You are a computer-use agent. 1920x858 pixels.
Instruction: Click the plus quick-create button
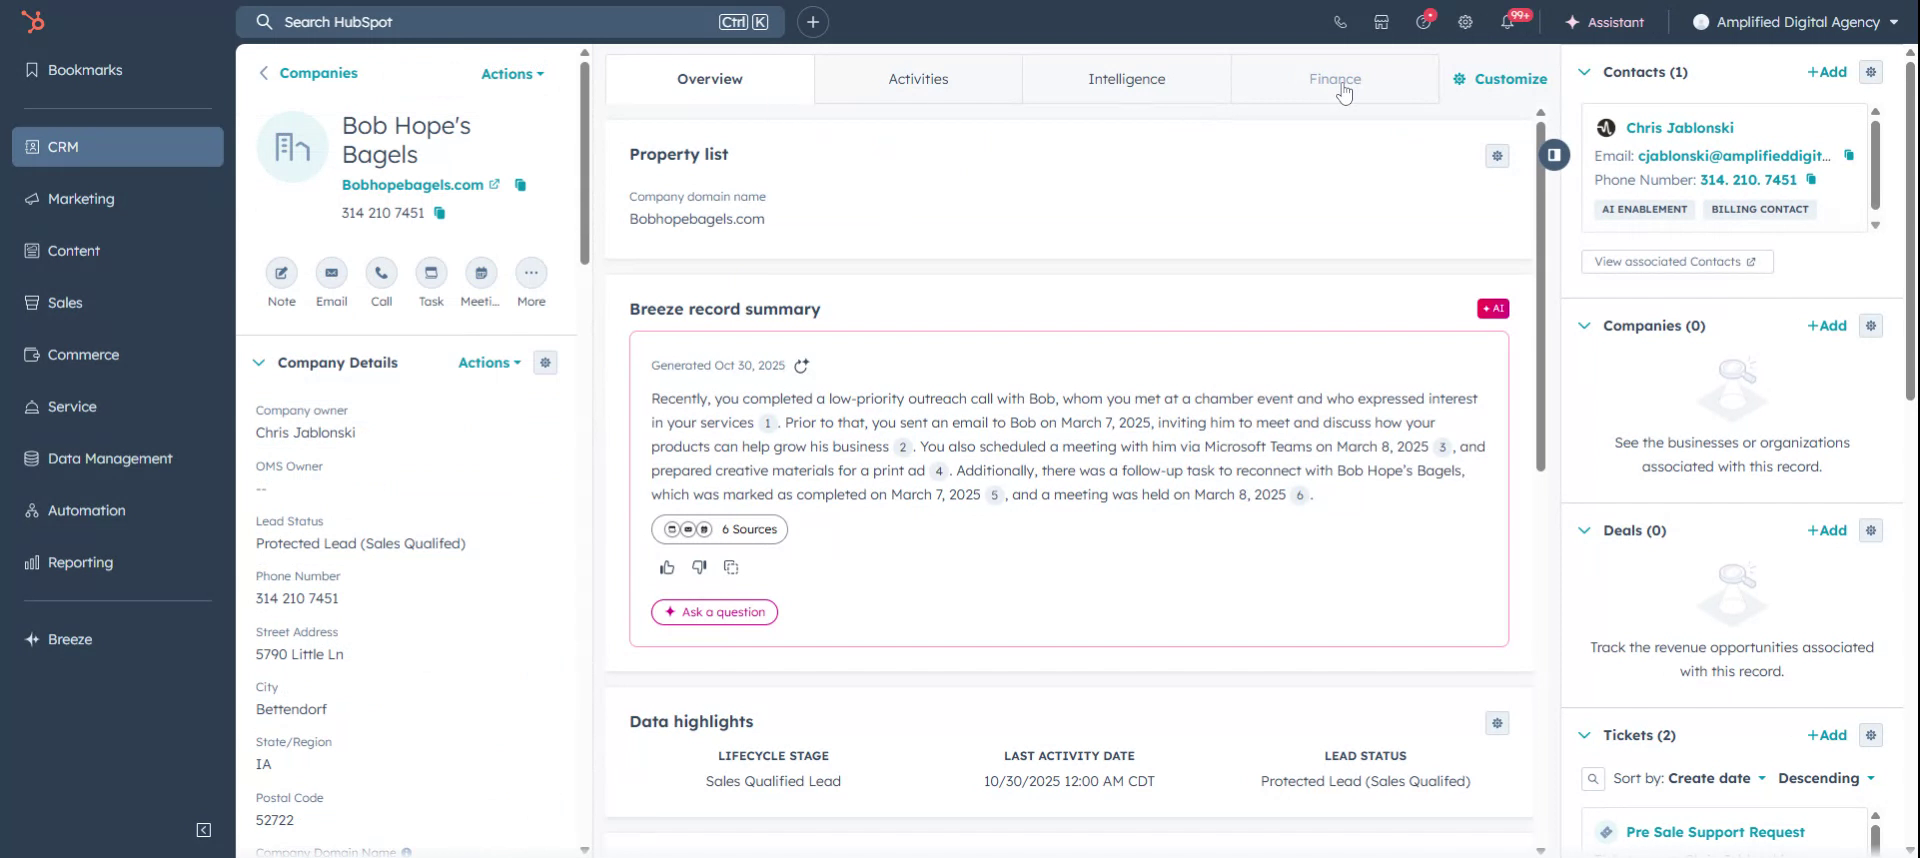click(x=813, y=22)
